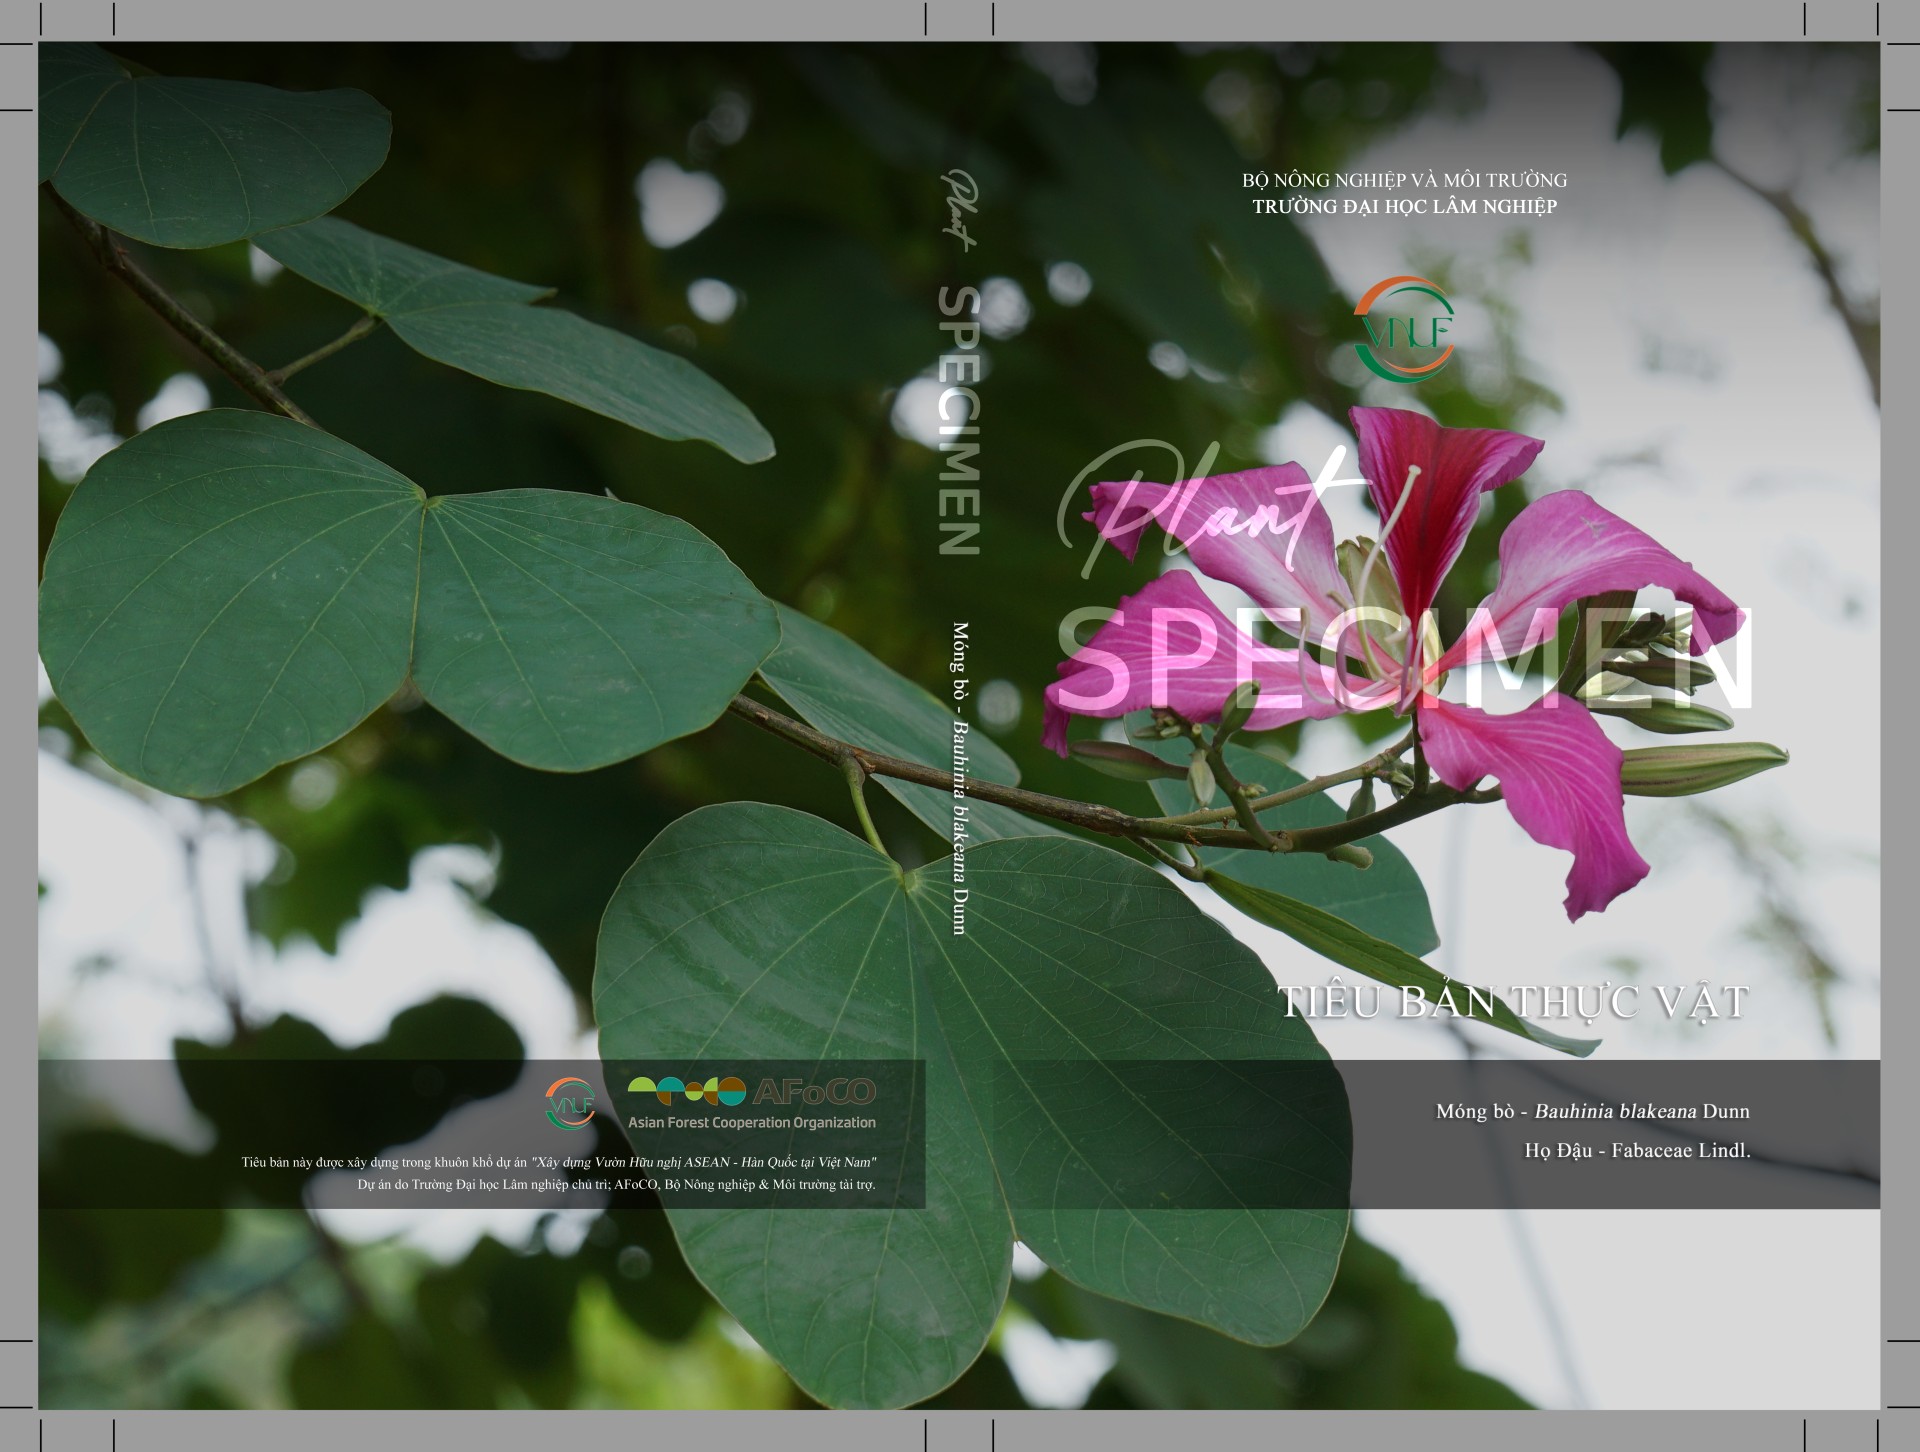Click the large 'SPECIMEN' title over the flower
Screen dimensions: 1920x1452
(x=1404, y=658)
